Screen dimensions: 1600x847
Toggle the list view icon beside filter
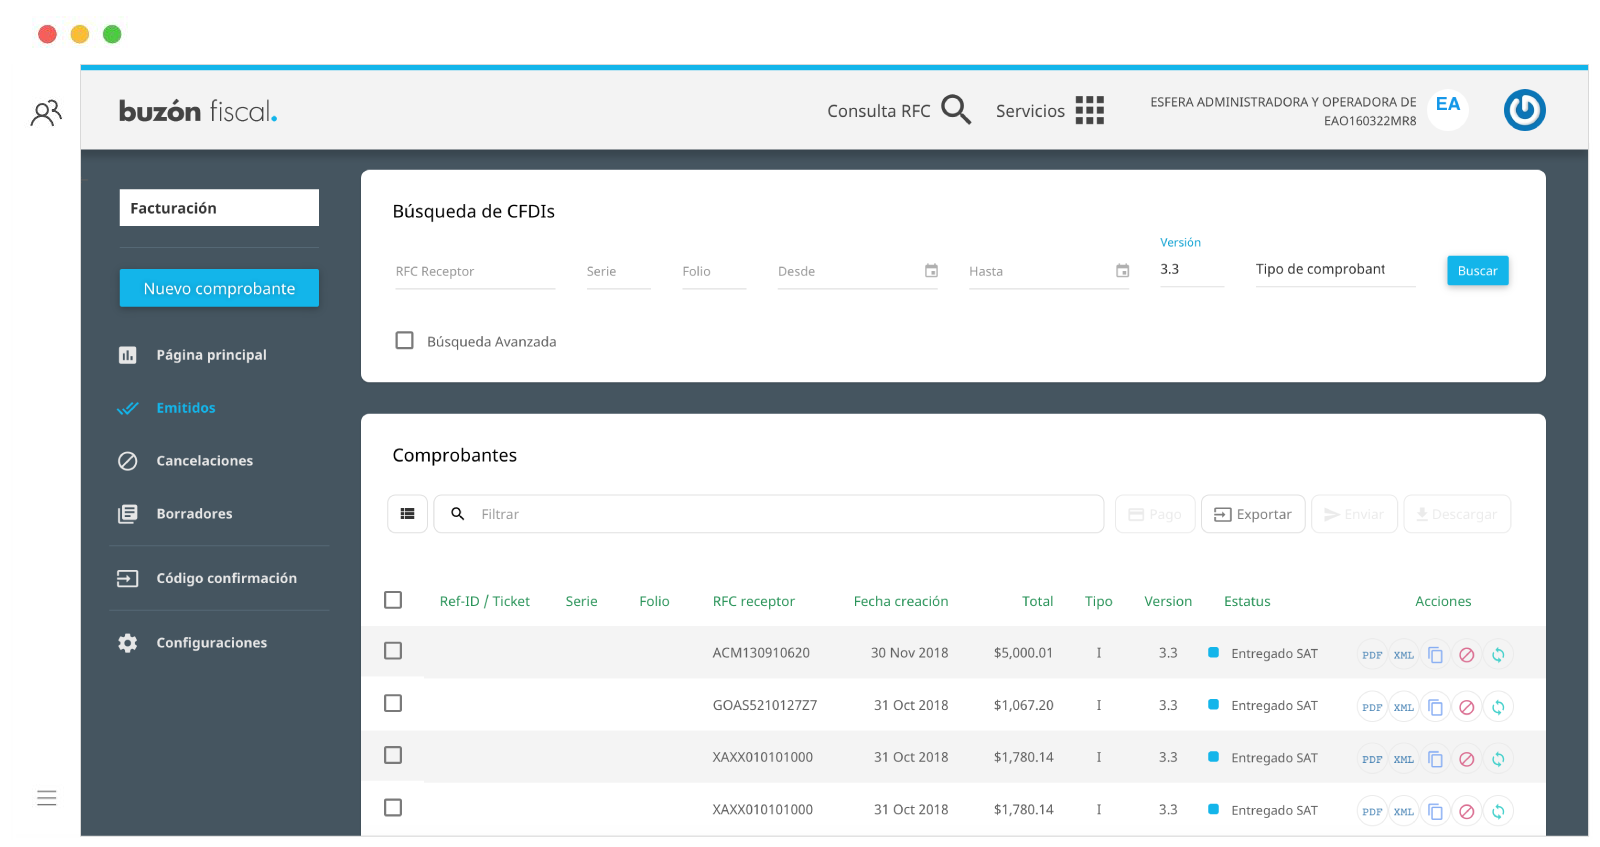[x=407, y=514]
